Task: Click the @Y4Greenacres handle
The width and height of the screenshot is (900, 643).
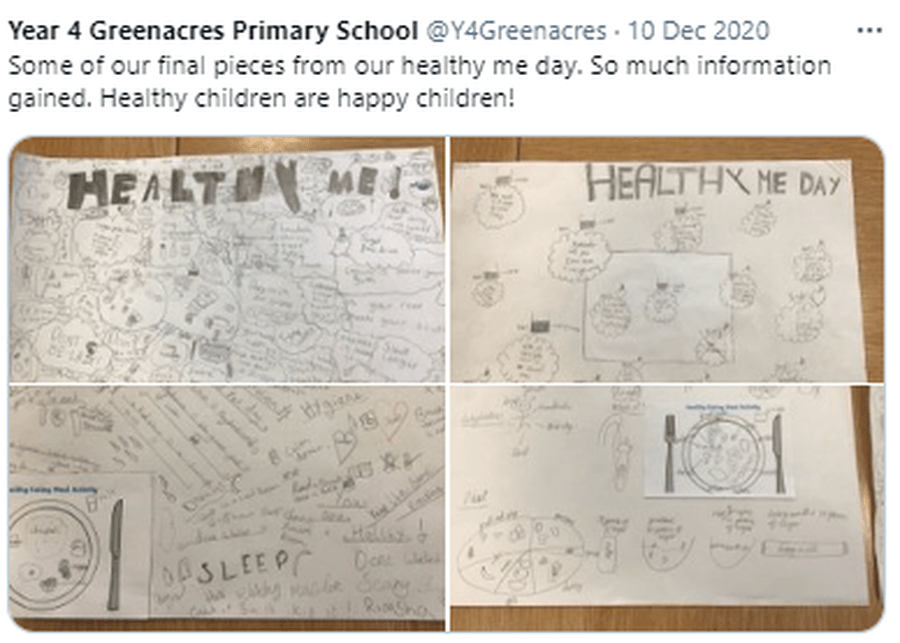Action: coord(515,30)
